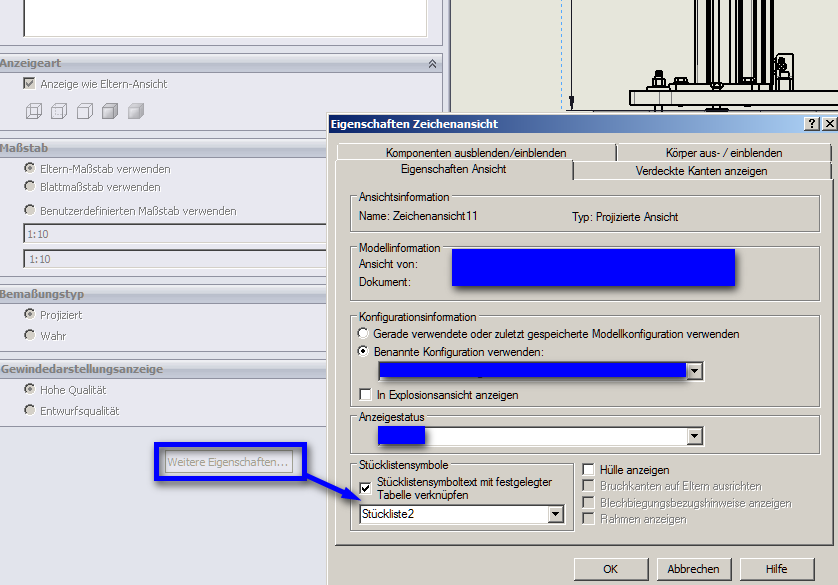Click the lower 1:10 scale field
This screenshot has height=585, width=838.
175,259
